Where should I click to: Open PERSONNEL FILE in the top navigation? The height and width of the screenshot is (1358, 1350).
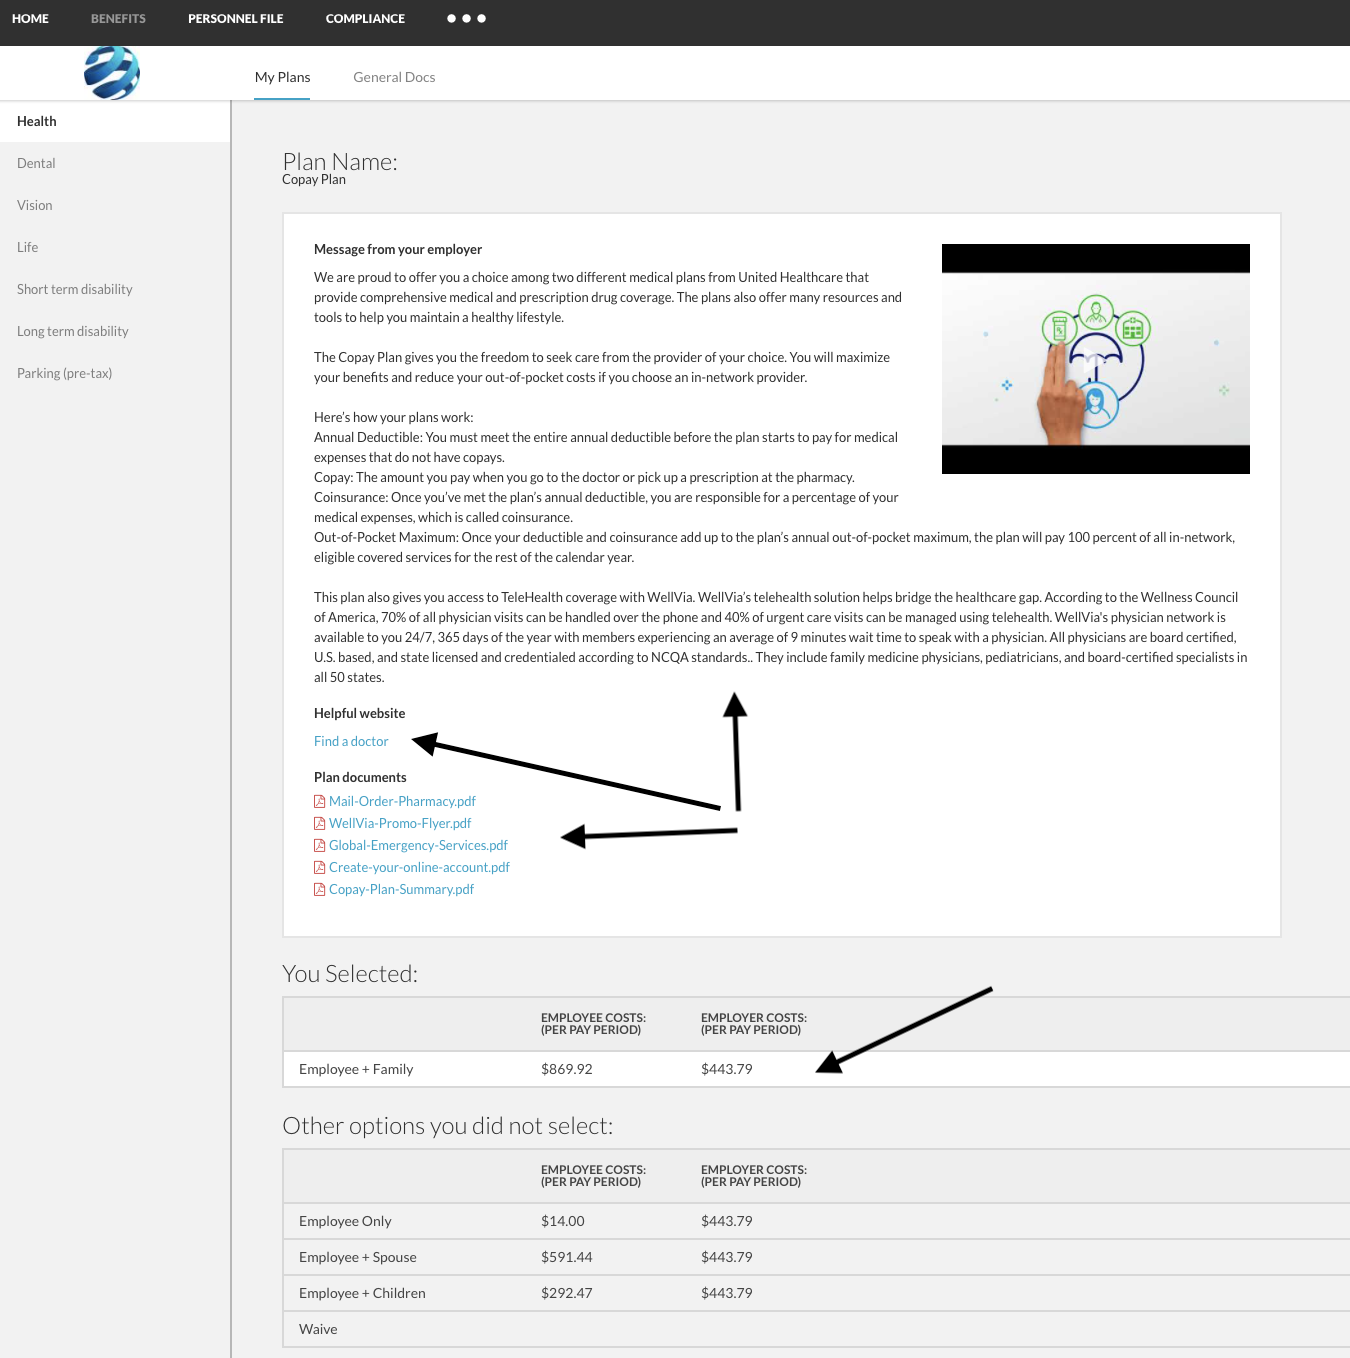pyautogui.click(x=236, y=19)
